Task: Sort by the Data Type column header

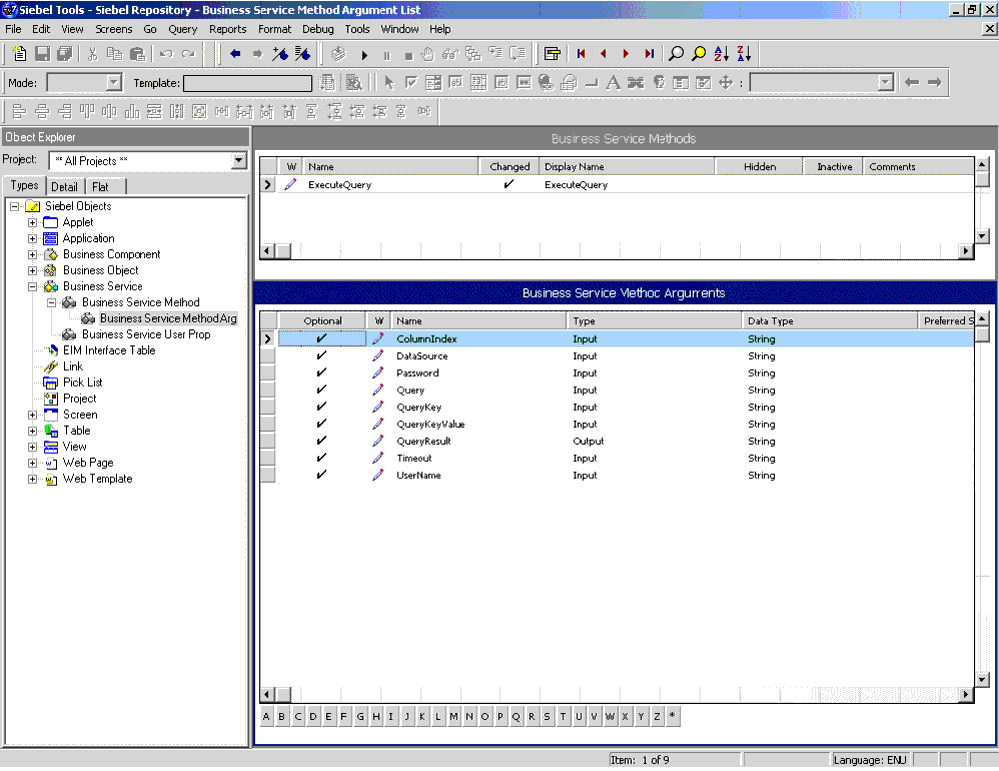Action: (x=830, y=321)
